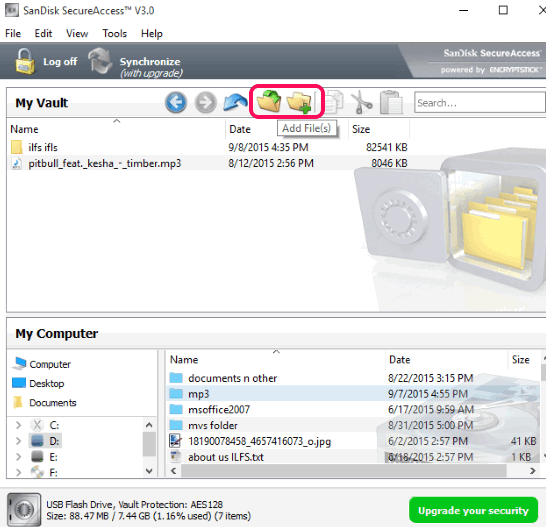The width and height of the screenshot is (546, 527).
Task: Expand the E: drive tree node
Action: 18,457
